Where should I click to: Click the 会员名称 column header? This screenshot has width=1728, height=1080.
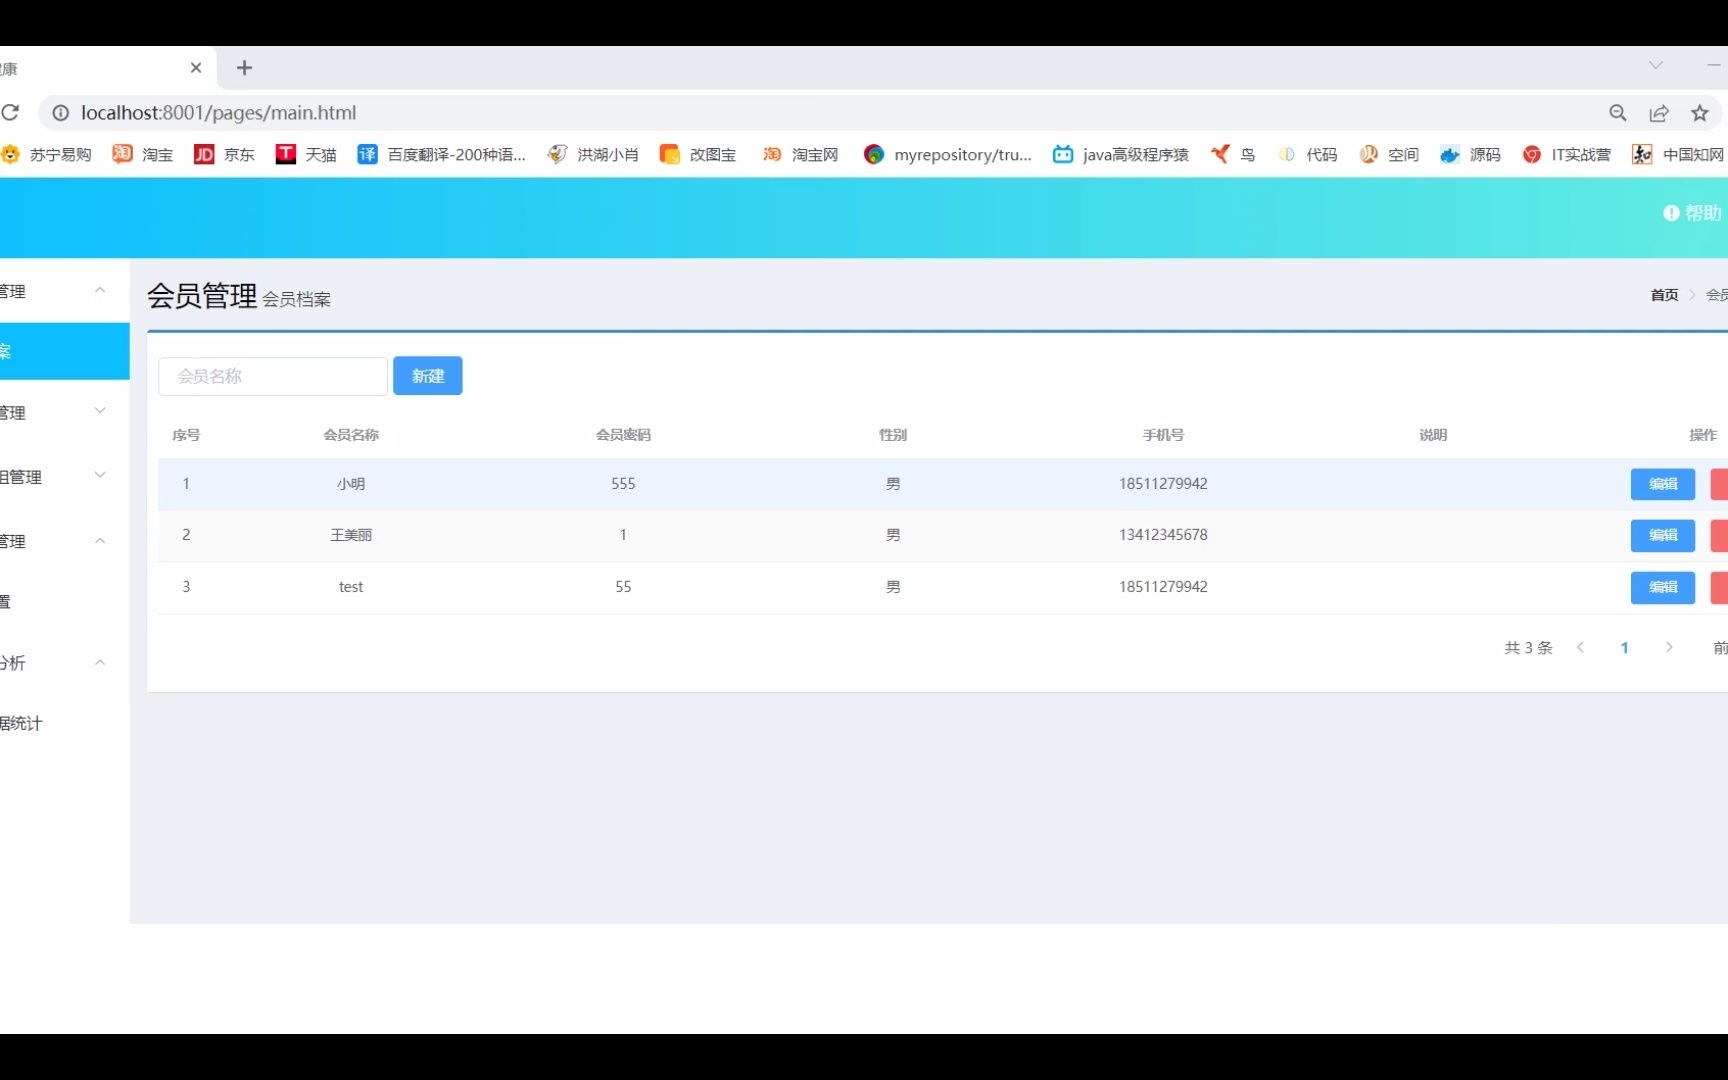click(351, 435)
